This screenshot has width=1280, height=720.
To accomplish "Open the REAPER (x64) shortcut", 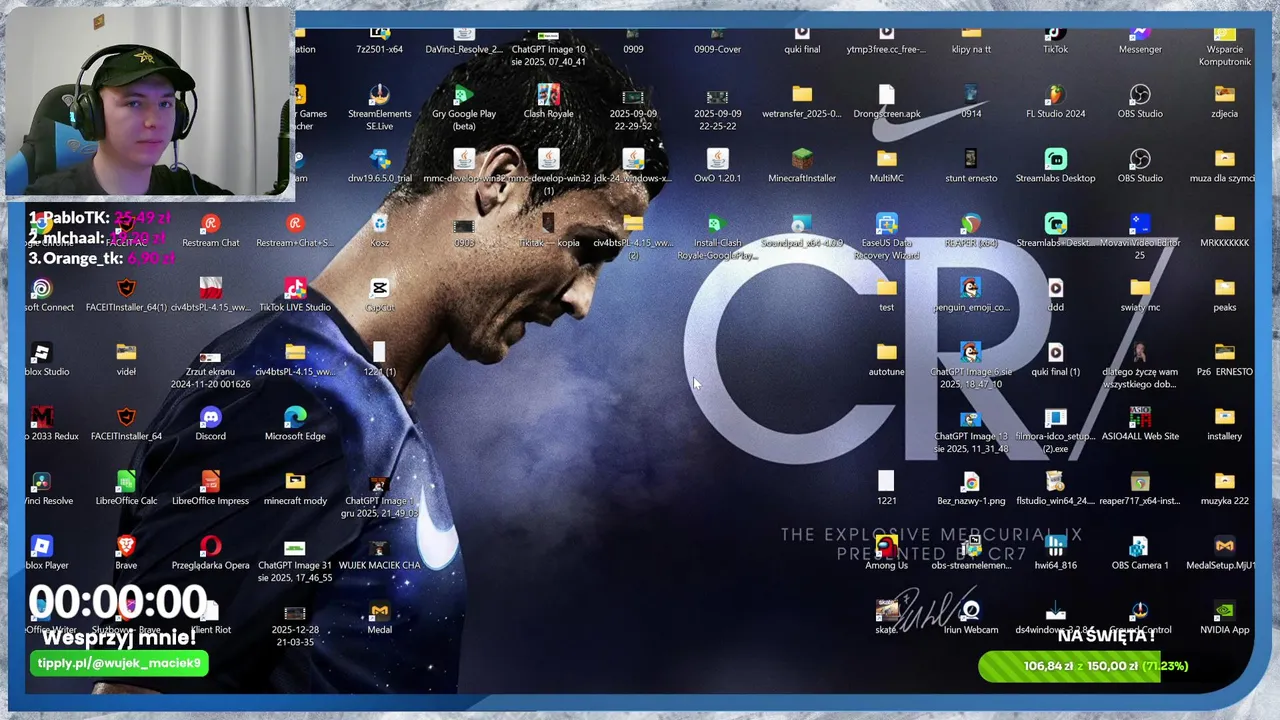I will click(x=971, y=229).
